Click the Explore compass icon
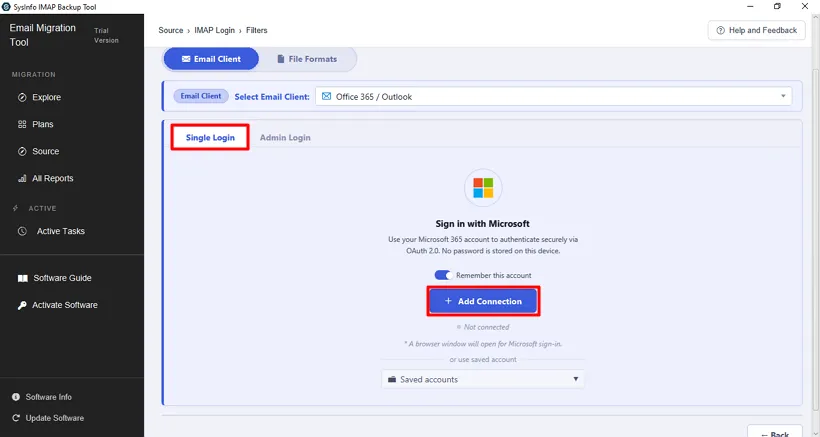820x437 pixels. (x=22, y=97)
